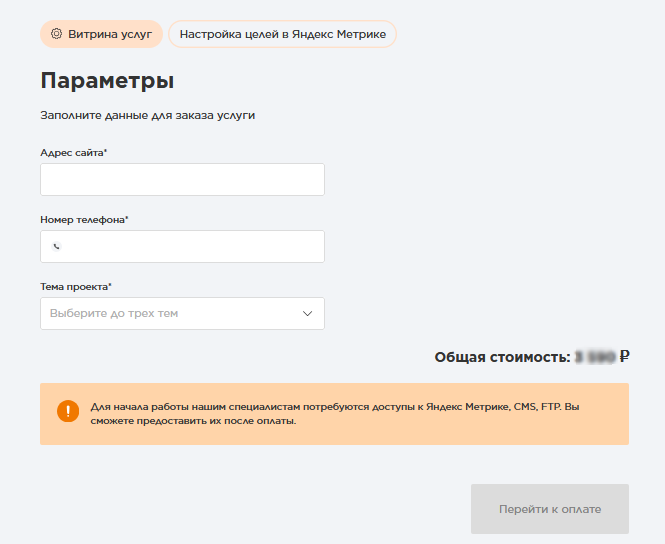Click the Адрес сайта label
The image size is (665, 544).
coord(73,153)
